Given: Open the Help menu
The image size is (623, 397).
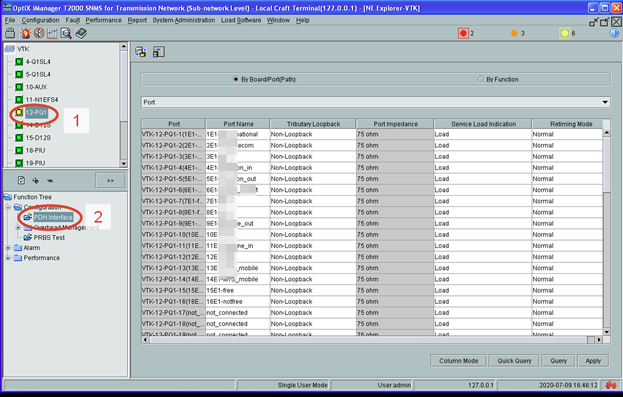Looking at the screenshot, I should click(302, 20).
